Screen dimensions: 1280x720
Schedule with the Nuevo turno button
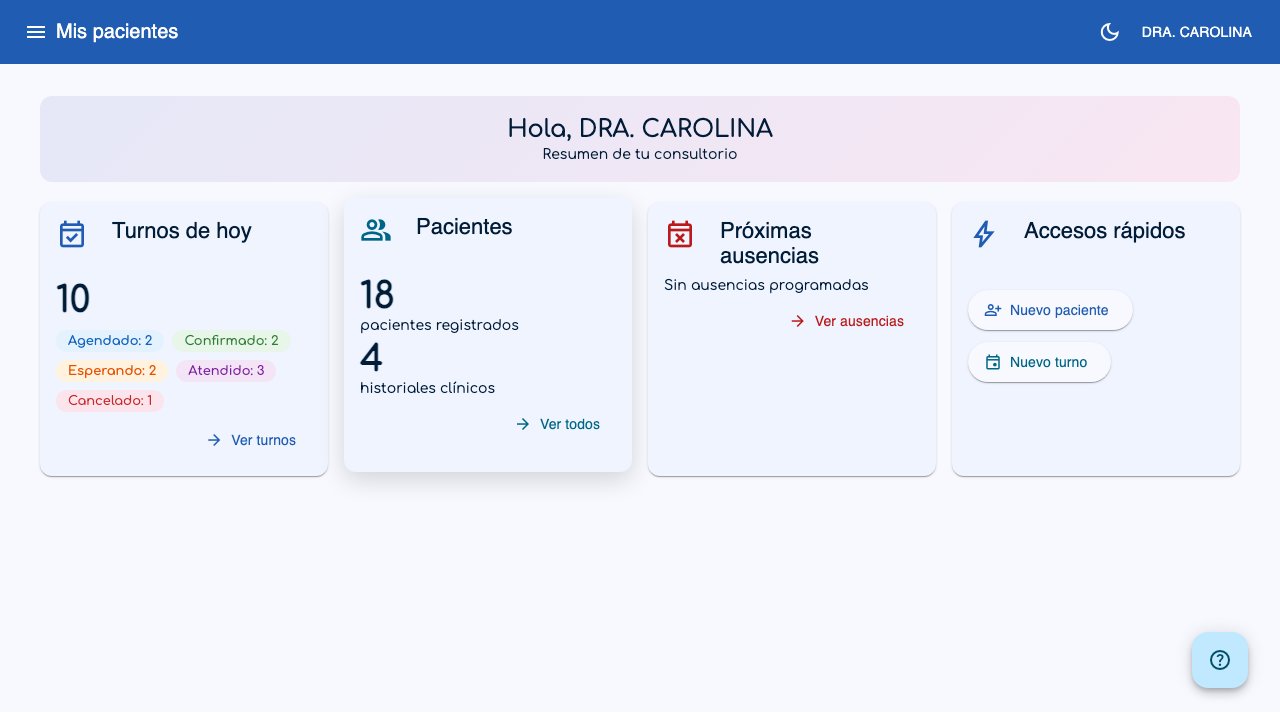click(x=1039, y=362)
